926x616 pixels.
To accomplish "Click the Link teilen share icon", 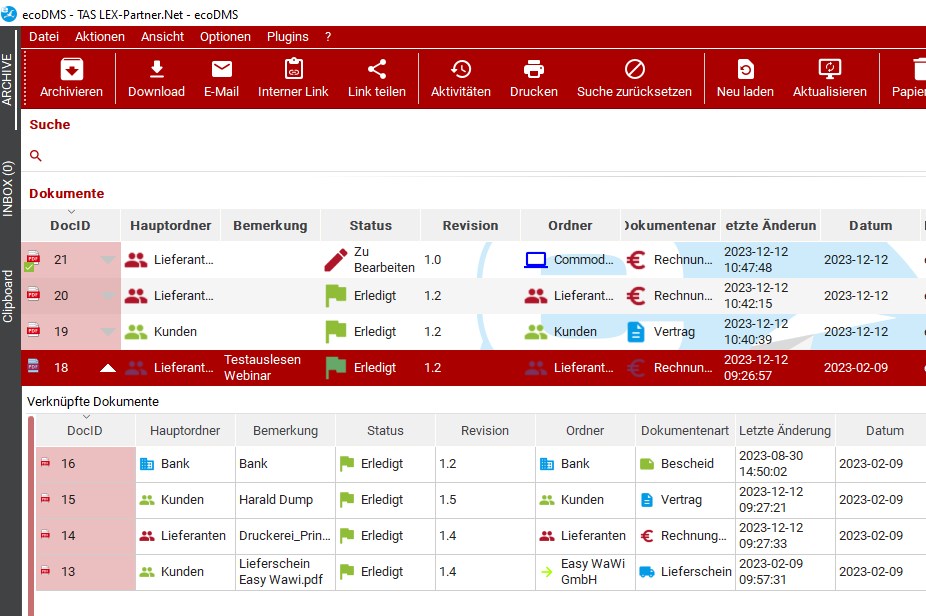I will point(377,69).
